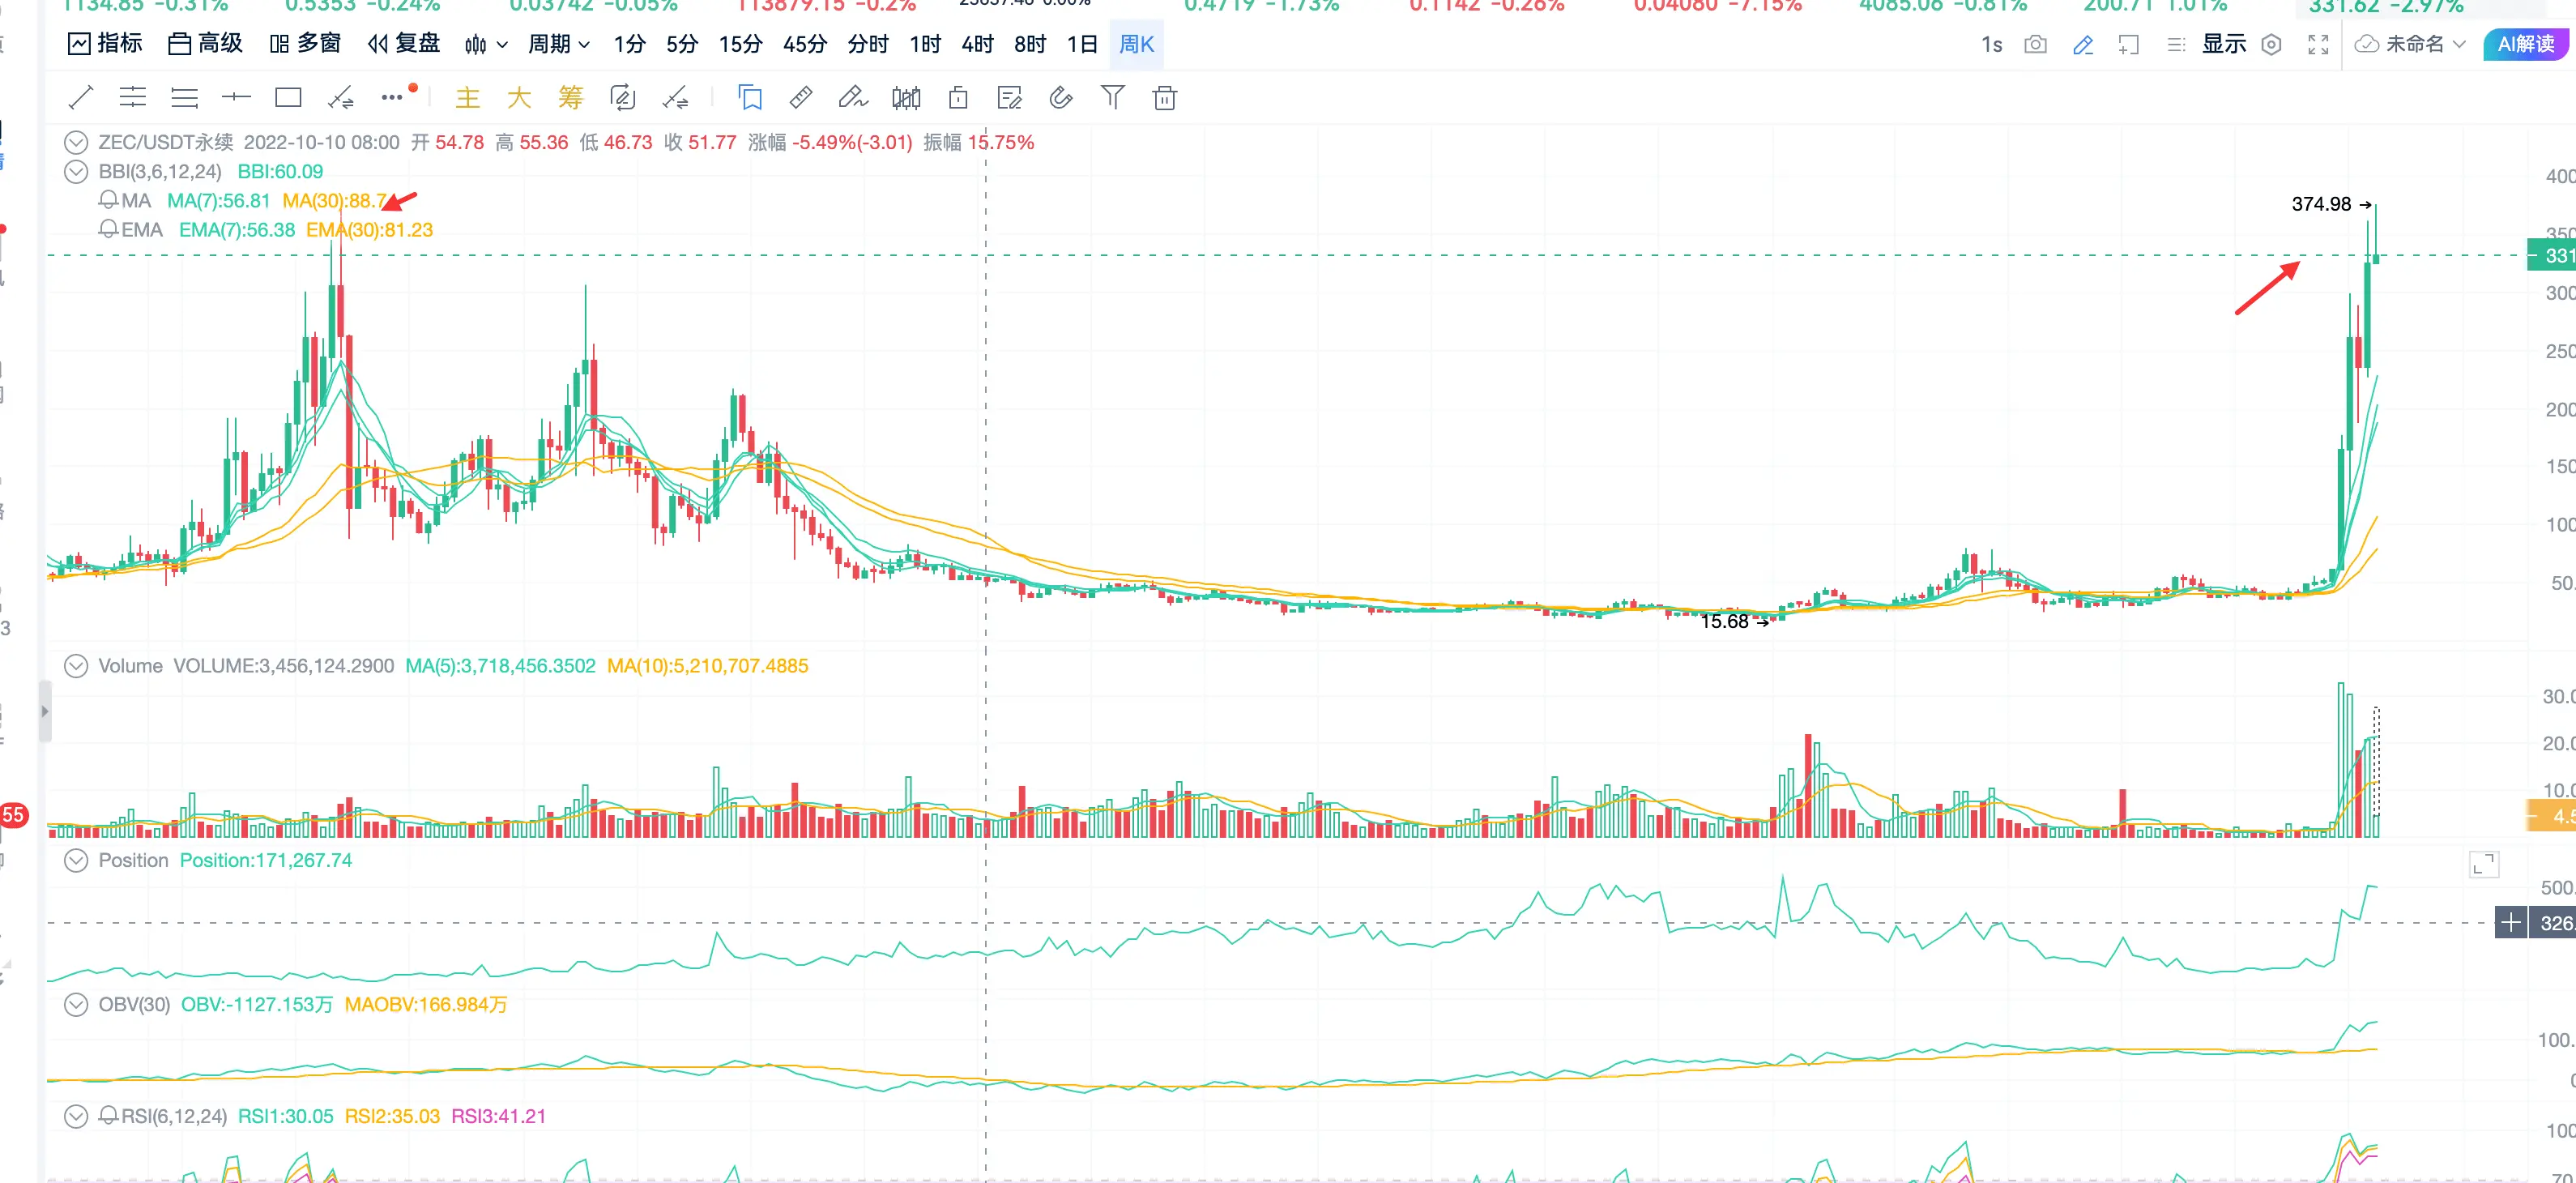This screenshot has height=1183, width=2576.
Task: Open the 周期 period dropdown
Action: pos(559,45)
